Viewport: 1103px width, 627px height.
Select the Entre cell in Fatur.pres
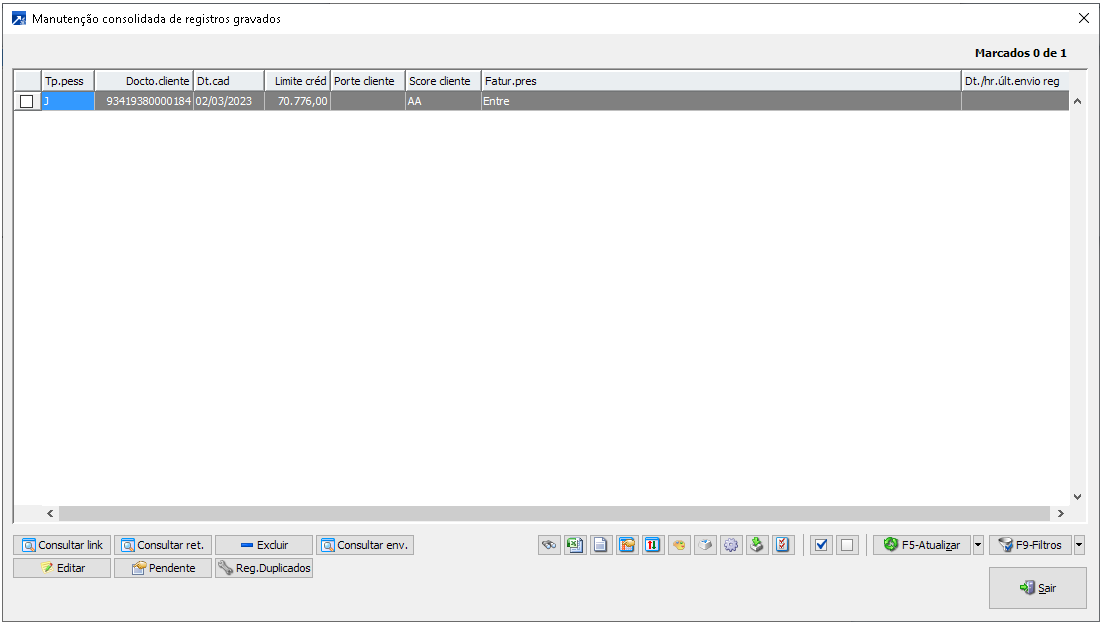pyautogui.click(x=721, y=101)
